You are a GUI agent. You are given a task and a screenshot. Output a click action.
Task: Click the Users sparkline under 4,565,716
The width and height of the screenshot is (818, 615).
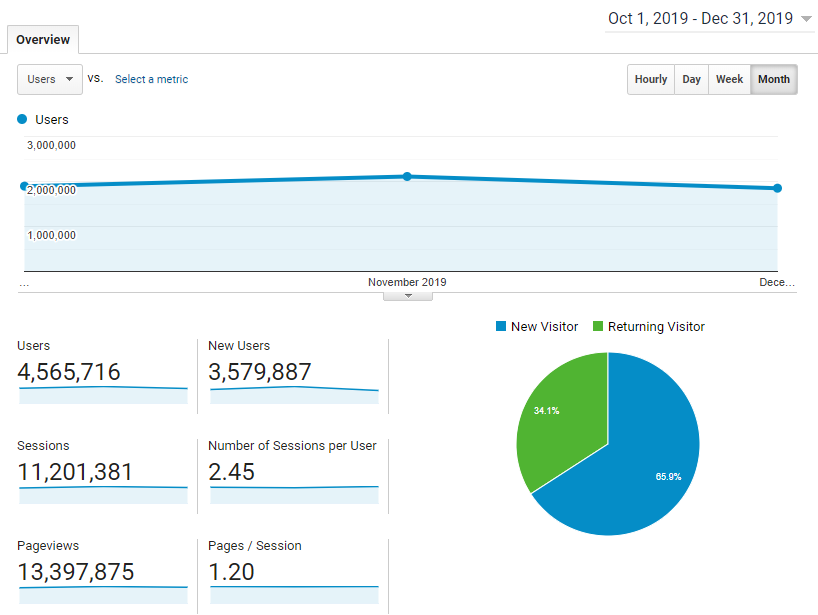coord(103,395)
